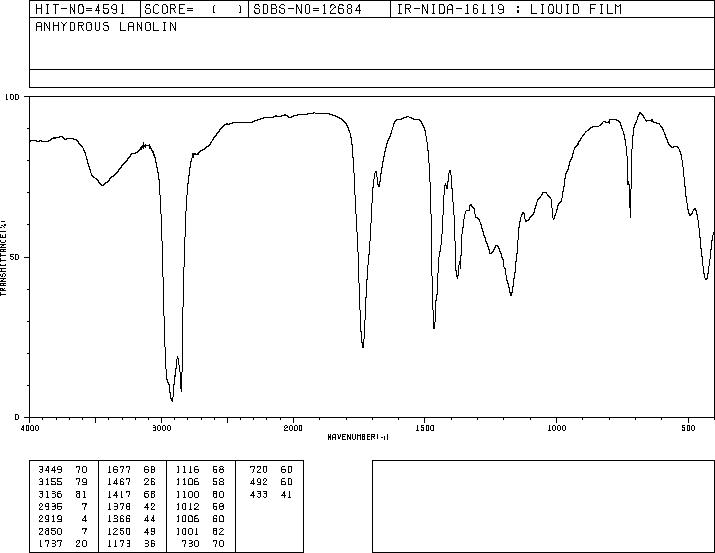Click the 1500 tick label on x-axis
The width and height of the screenshot is (715, 553).
tap(425, 428)
